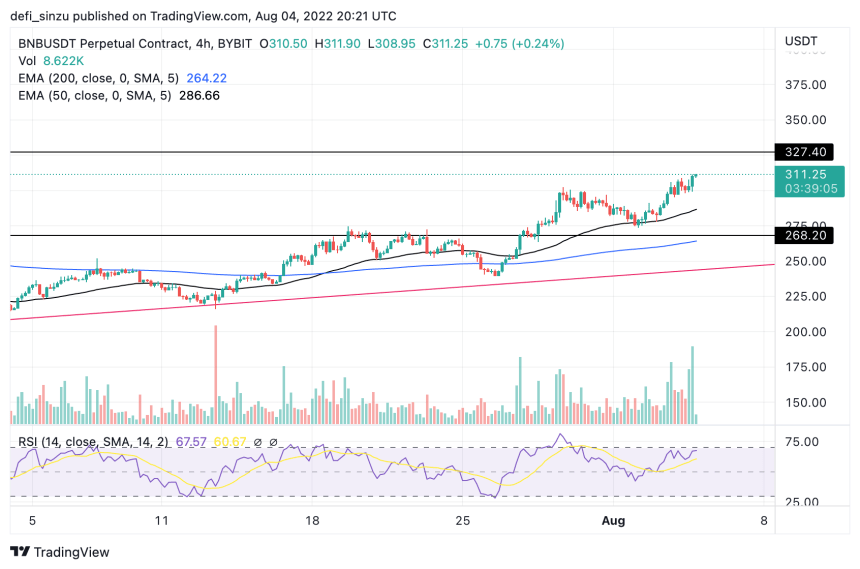860x569 pixels.
Task: Click the USDT currency label on price axis
Action: click(801, 41)
